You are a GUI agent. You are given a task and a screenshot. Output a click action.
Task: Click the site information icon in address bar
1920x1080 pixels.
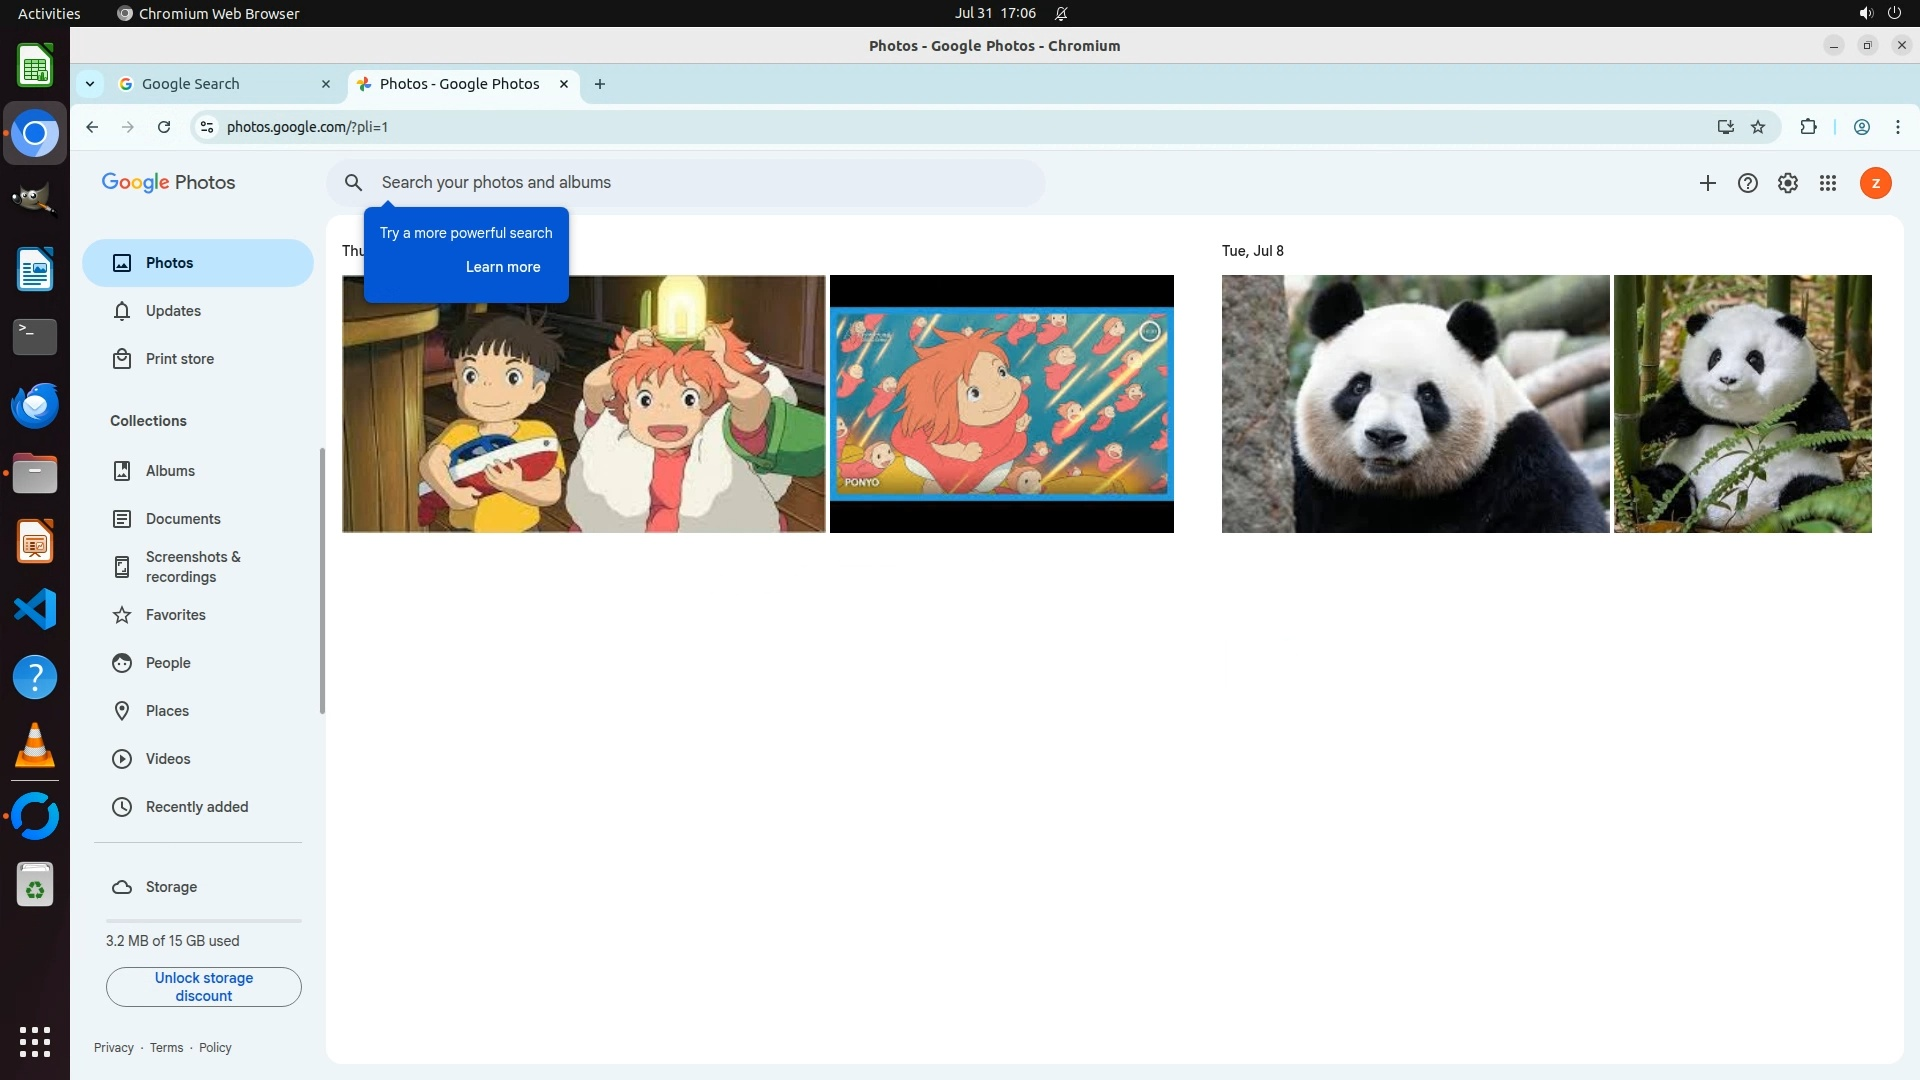(x=207, y=127)
